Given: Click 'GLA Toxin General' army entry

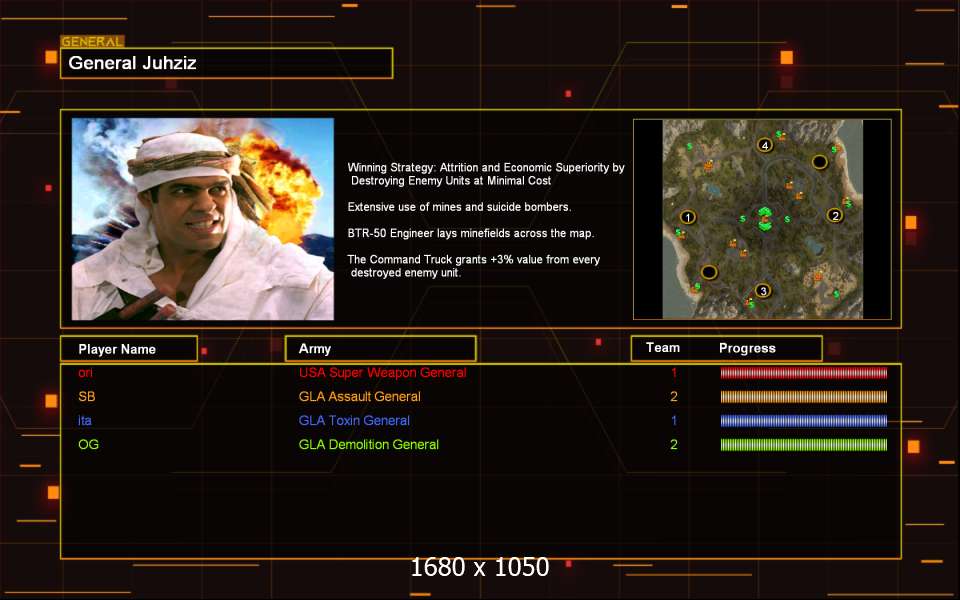Looking at the screenshot, I should coord(354,421).
